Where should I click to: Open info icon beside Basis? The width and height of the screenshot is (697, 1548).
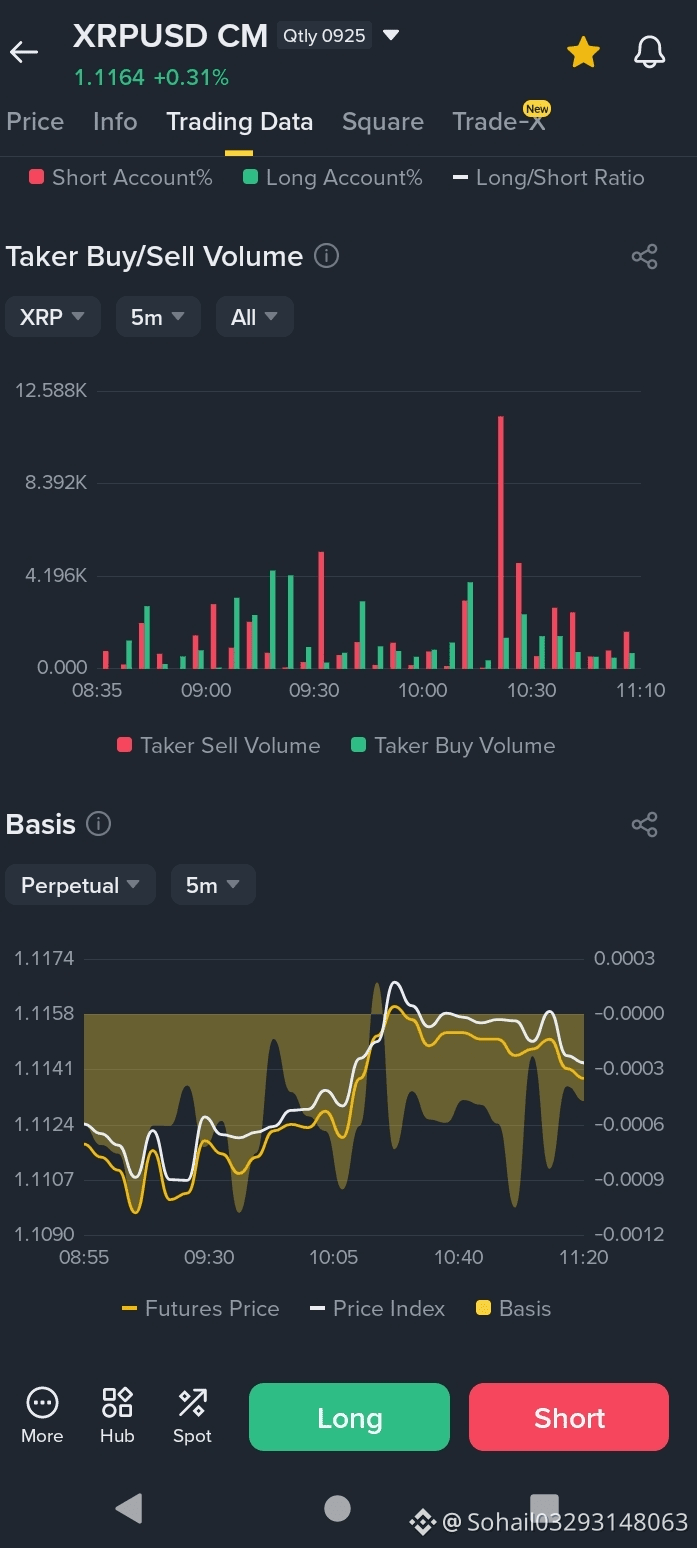click(98, 824)
